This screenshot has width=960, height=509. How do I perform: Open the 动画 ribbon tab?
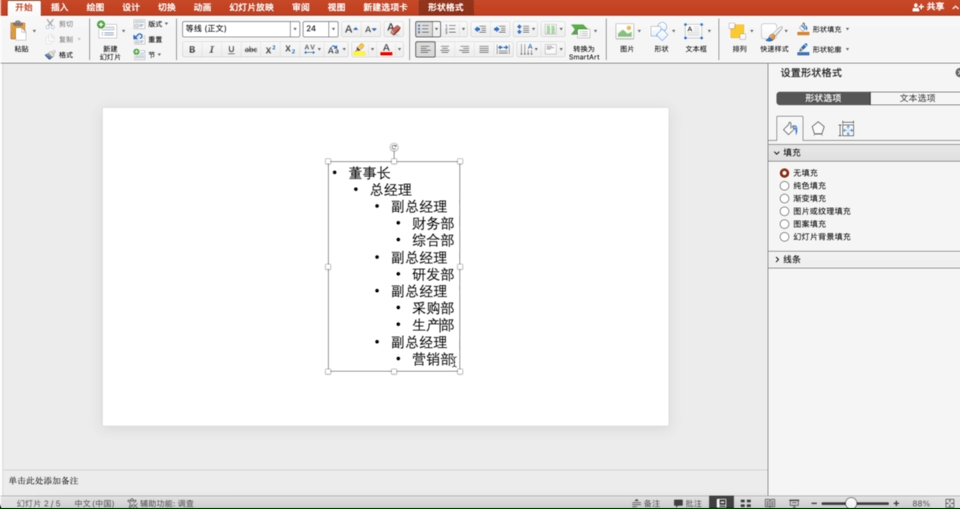(x=203, y=7)
